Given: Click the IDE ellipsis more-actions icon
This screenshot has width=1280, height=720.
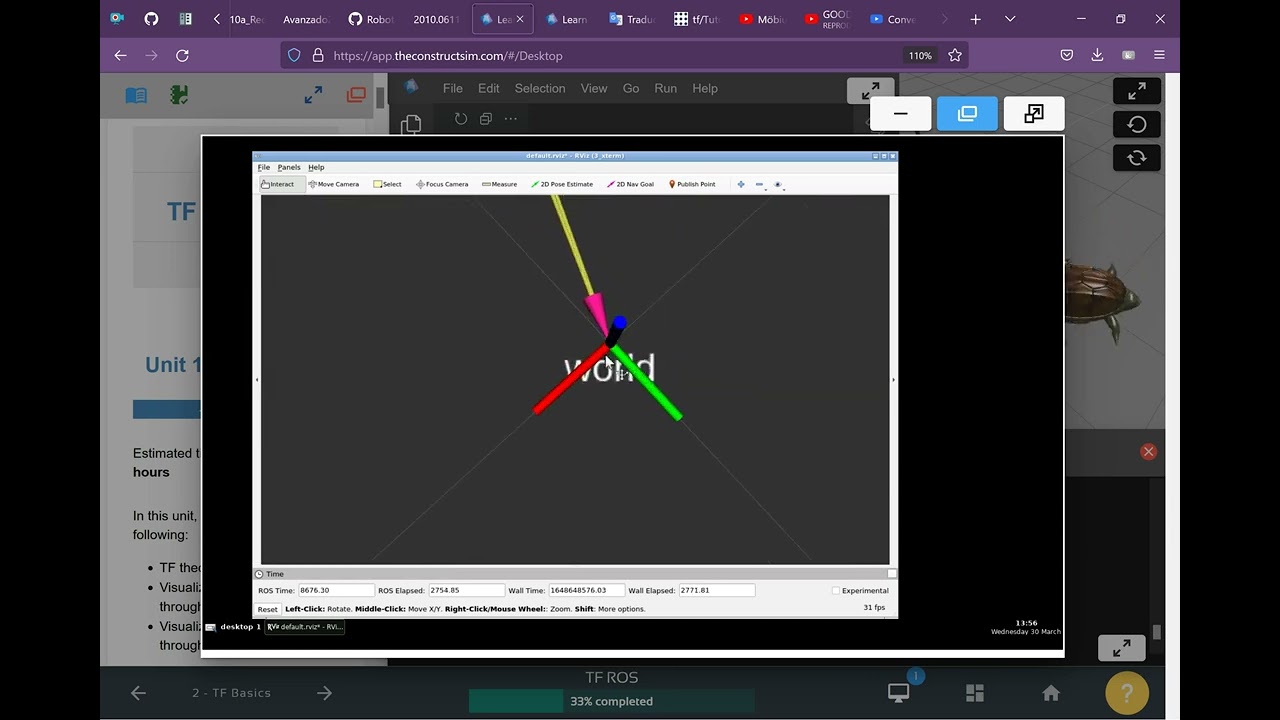Looking at the screenshot, I should (511, 118).
